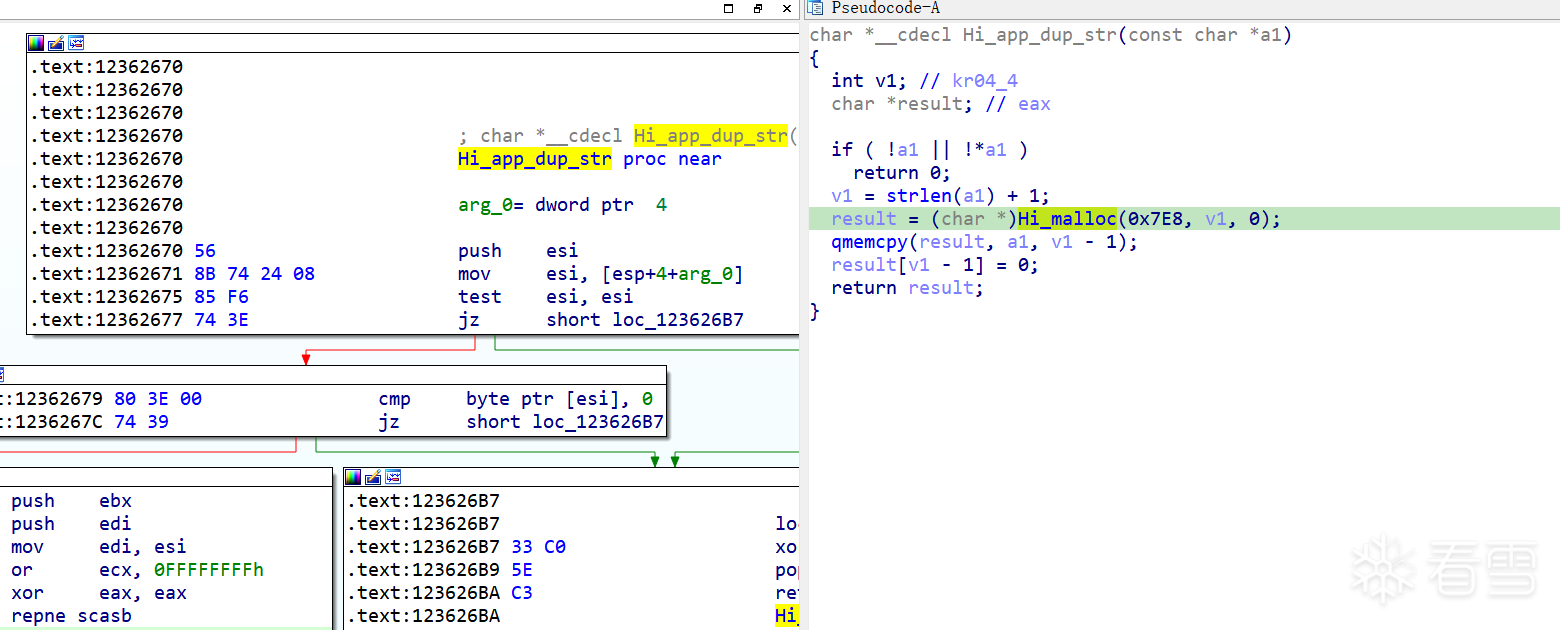Maximize the graph view pane
The width and height of the screenshot is (1560, 630).
click(729, 8)
